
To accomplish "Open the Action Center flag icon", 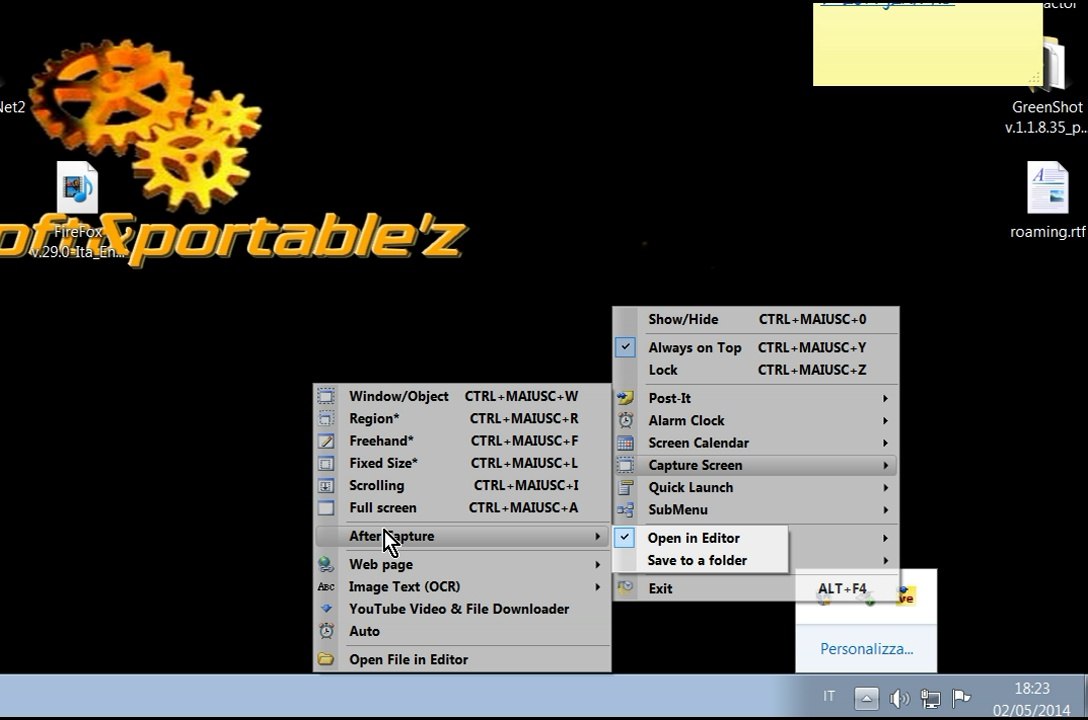I will pyautogui.click(x=961, y=697).
